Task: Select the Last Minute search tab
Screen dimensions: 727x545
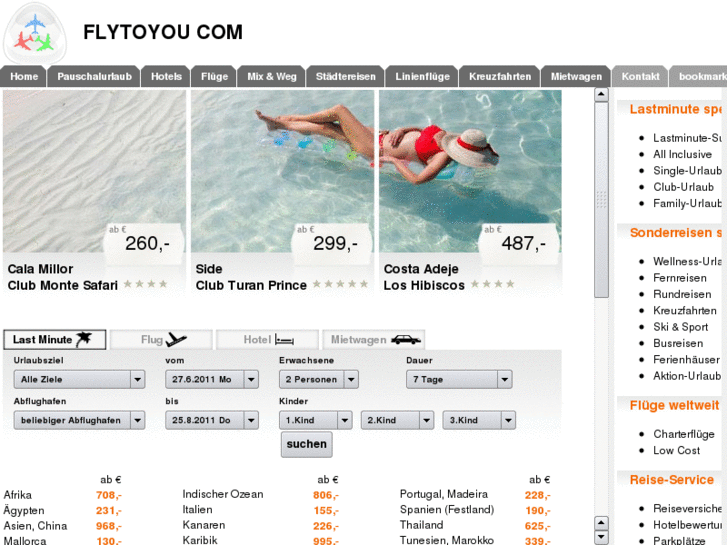Action: click(55, 340)
